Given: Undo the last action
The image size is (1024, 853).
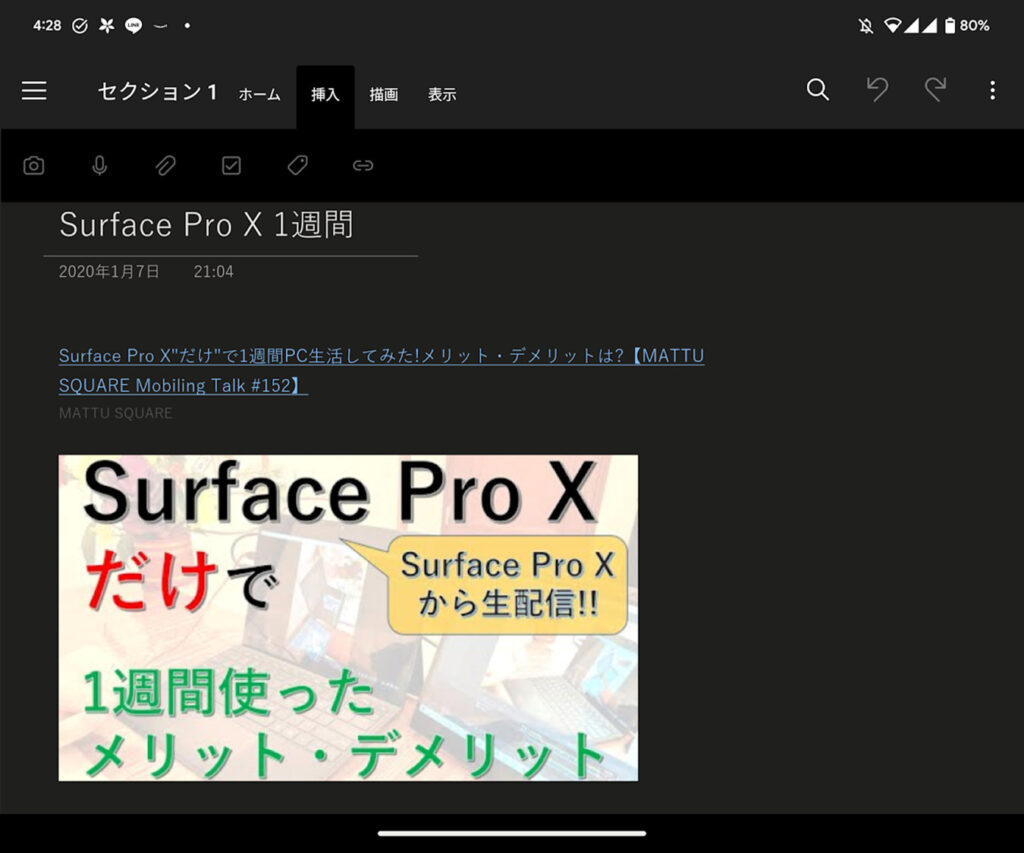Looking at the screenshot, I should click(x=877, y=89).
